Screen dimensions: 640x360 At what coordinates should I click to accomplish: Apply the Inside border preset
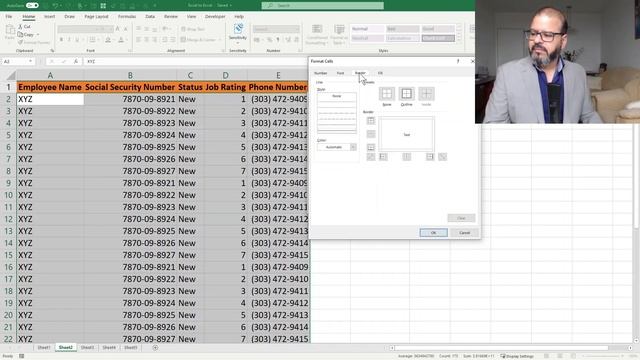tap(426, 94)
